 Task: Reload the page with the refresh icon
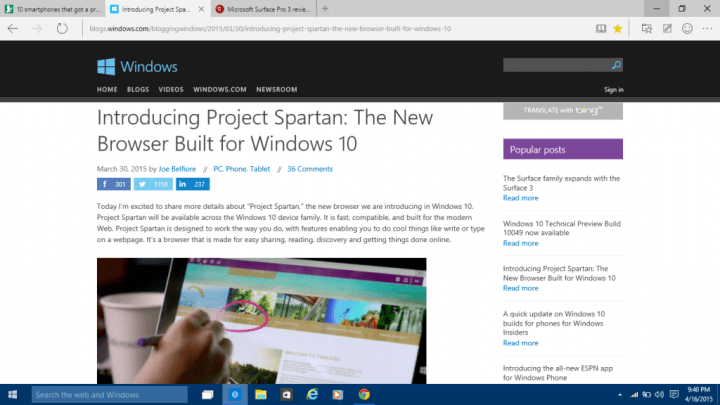62,28
